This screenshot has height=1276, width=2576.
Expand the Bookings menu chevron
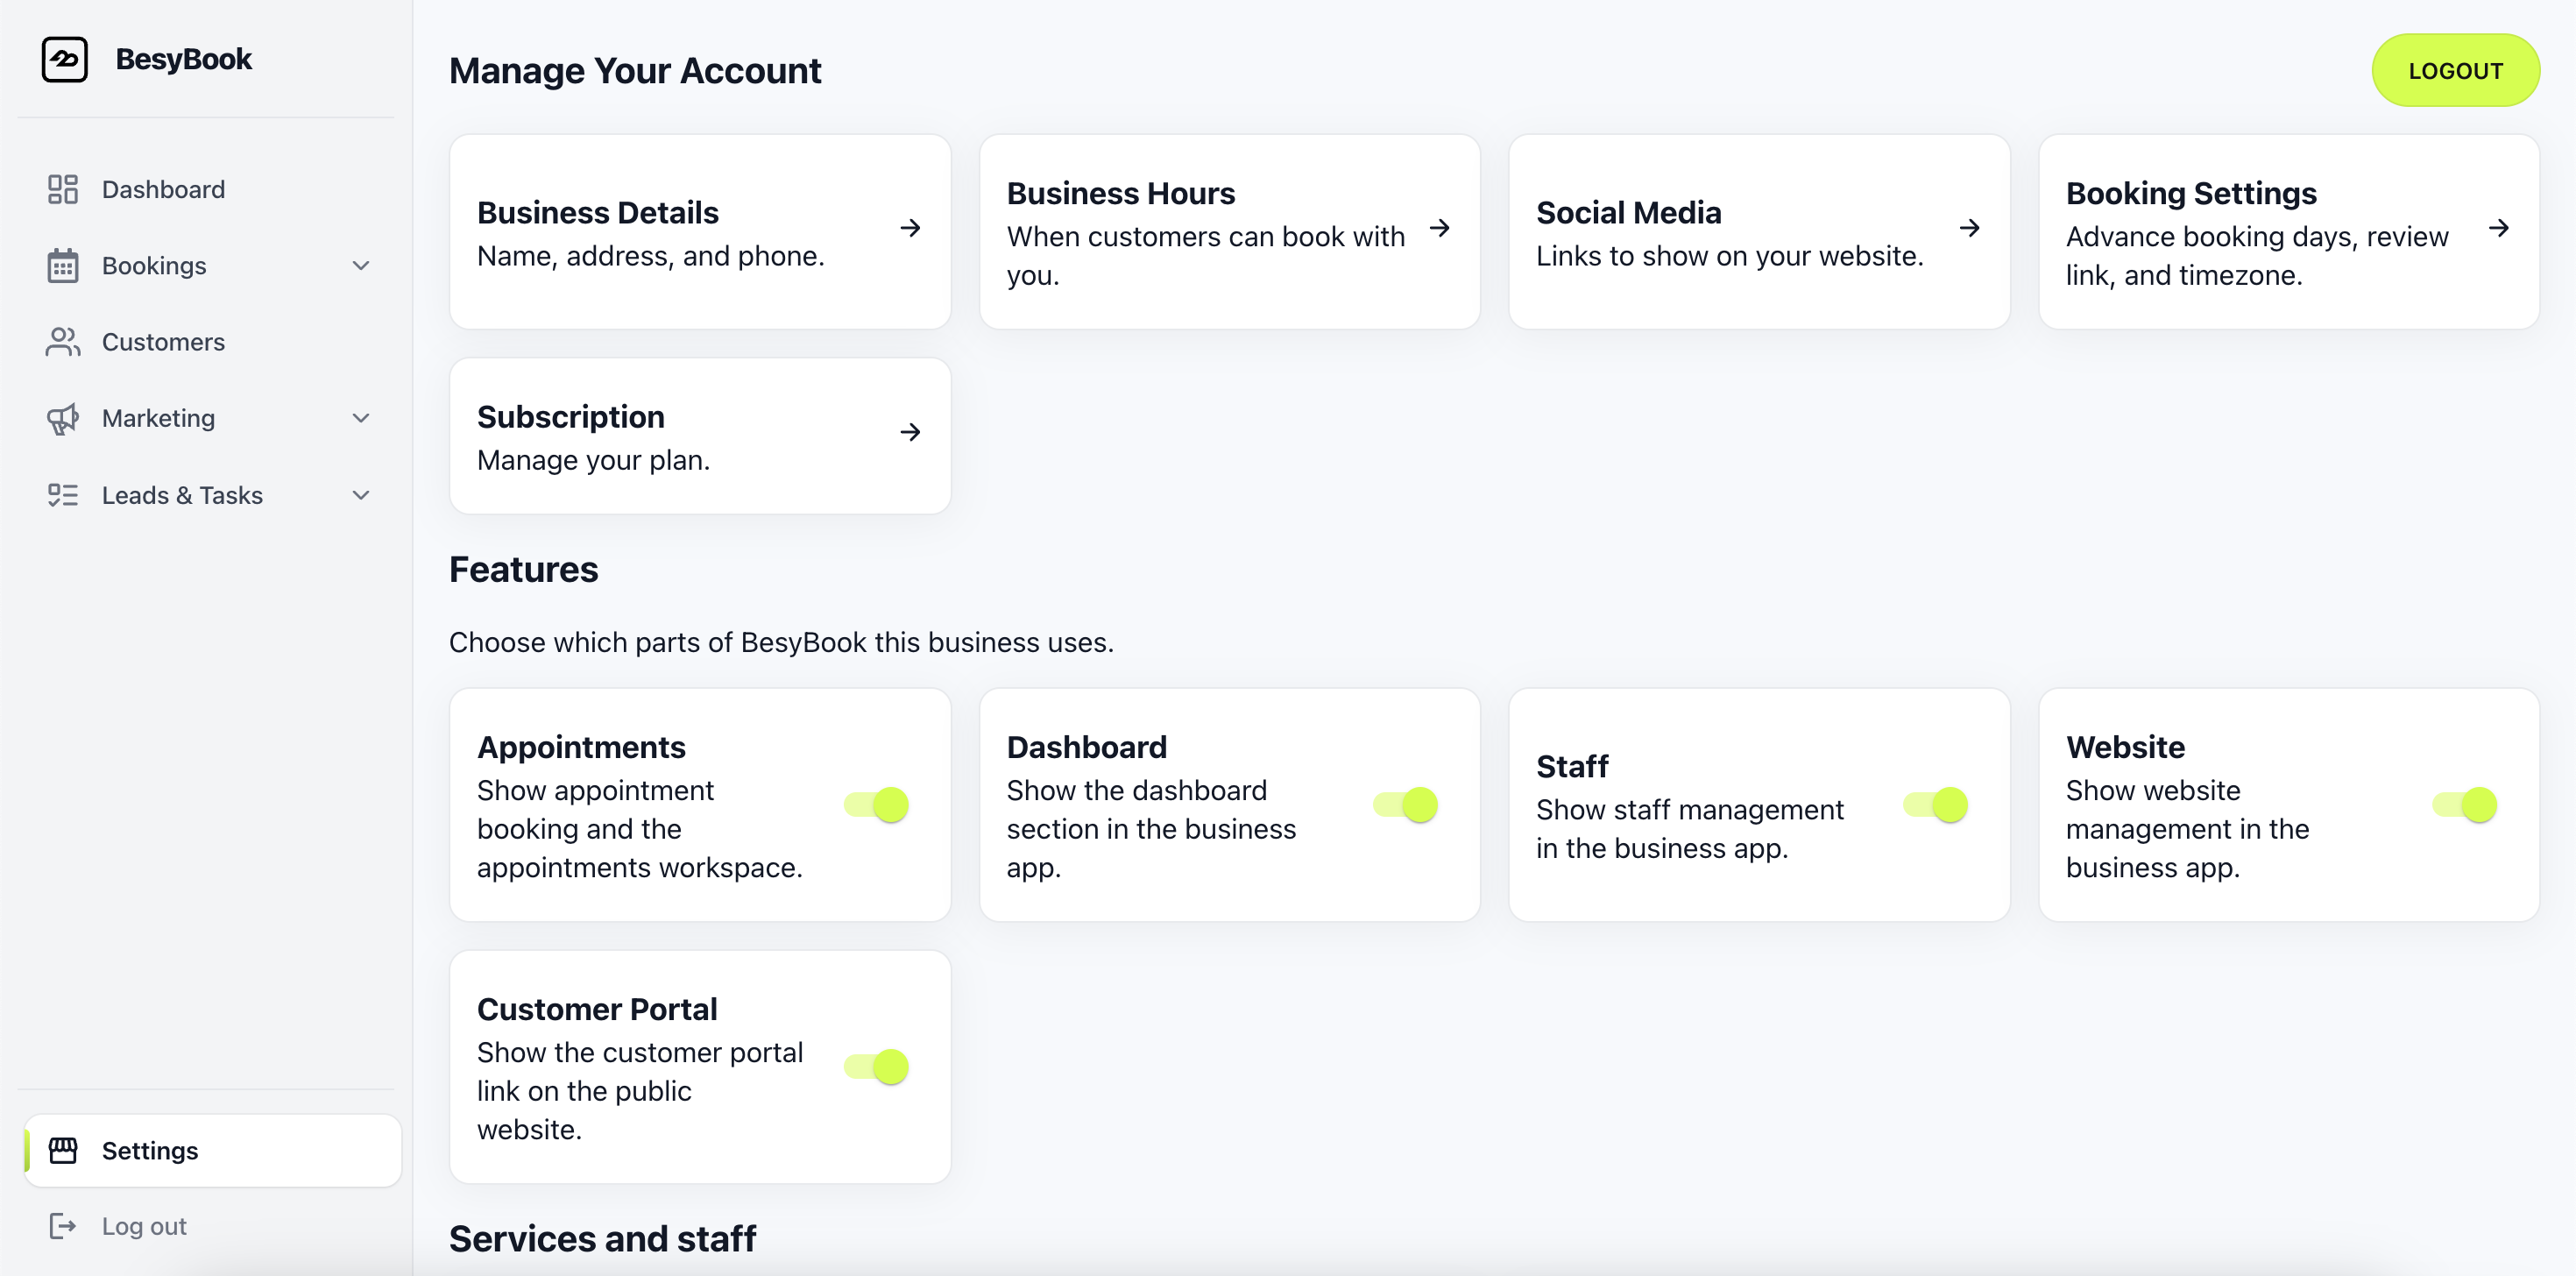coord(361,266)
